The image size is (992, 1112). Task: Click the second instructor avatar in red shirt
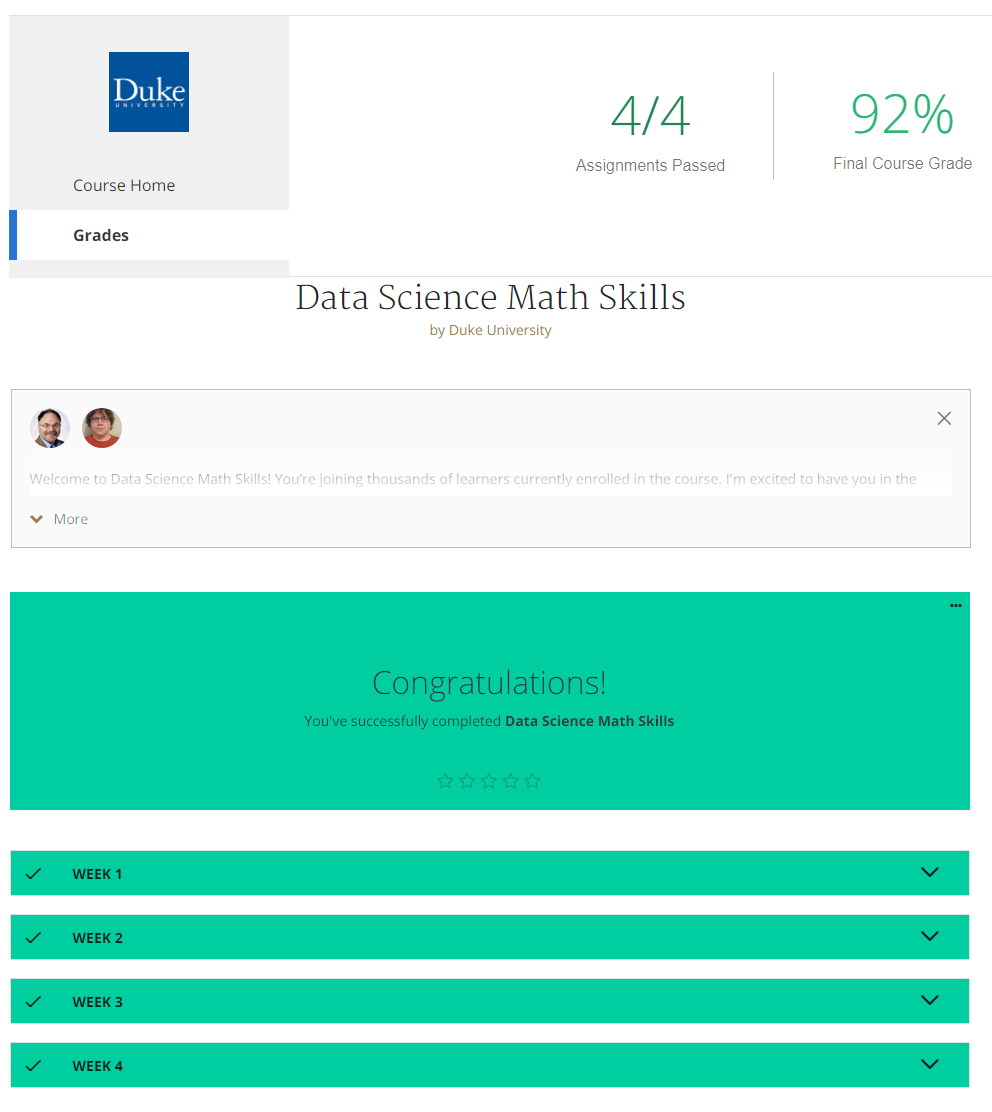(x=102, y=428)
